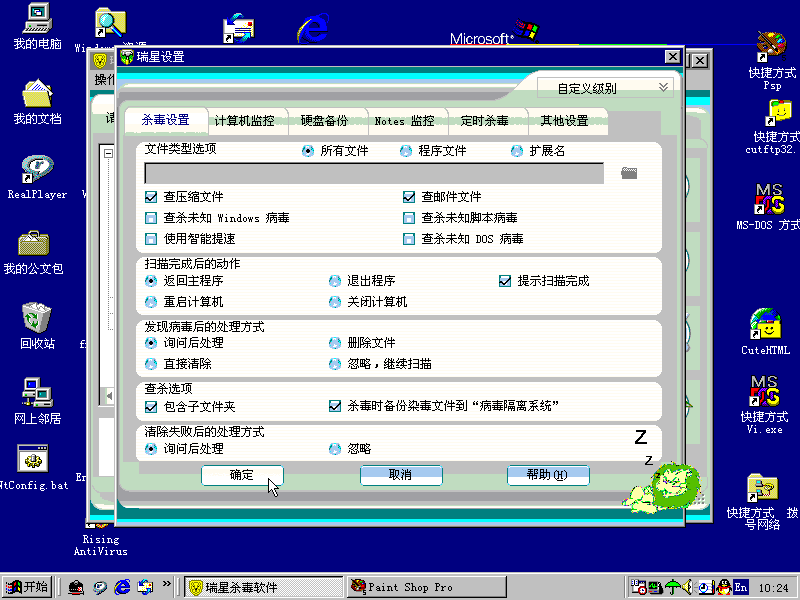Enable 查杀未知脚本病毒 checkbox
Viewport: 800px width, 600px height.
(x=409, y=218)
